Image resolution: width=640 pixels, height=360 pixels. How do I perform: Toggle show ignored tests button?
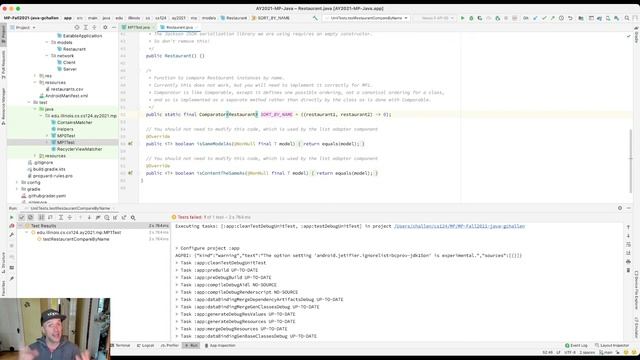coord(30,218)
